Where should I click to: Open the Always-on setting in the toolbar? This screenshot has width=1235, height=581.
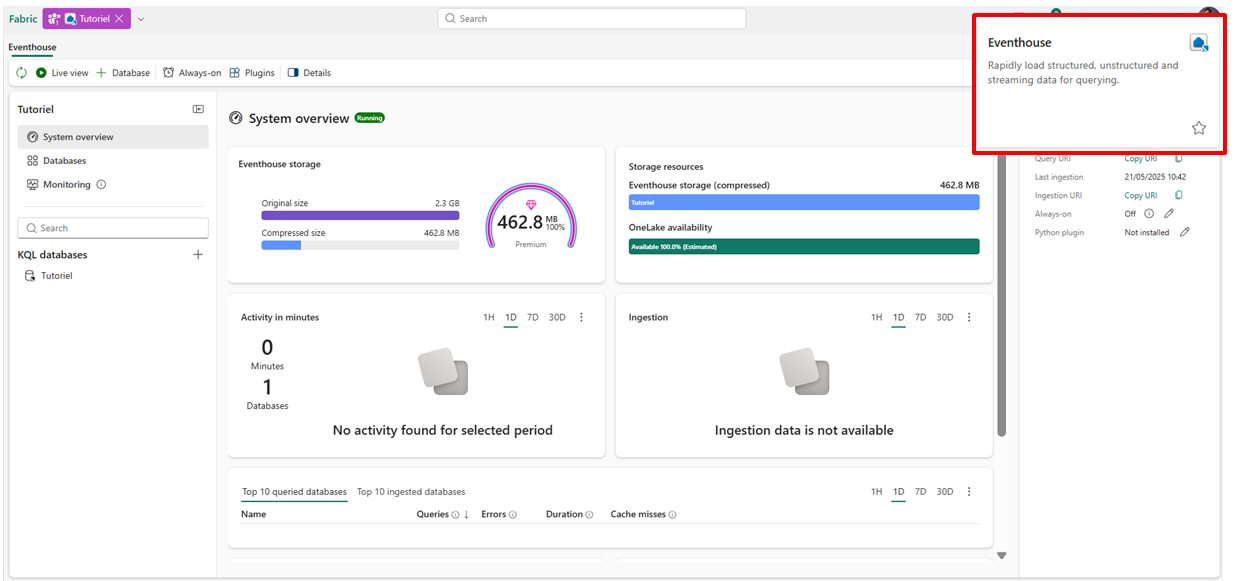(192, 73)
